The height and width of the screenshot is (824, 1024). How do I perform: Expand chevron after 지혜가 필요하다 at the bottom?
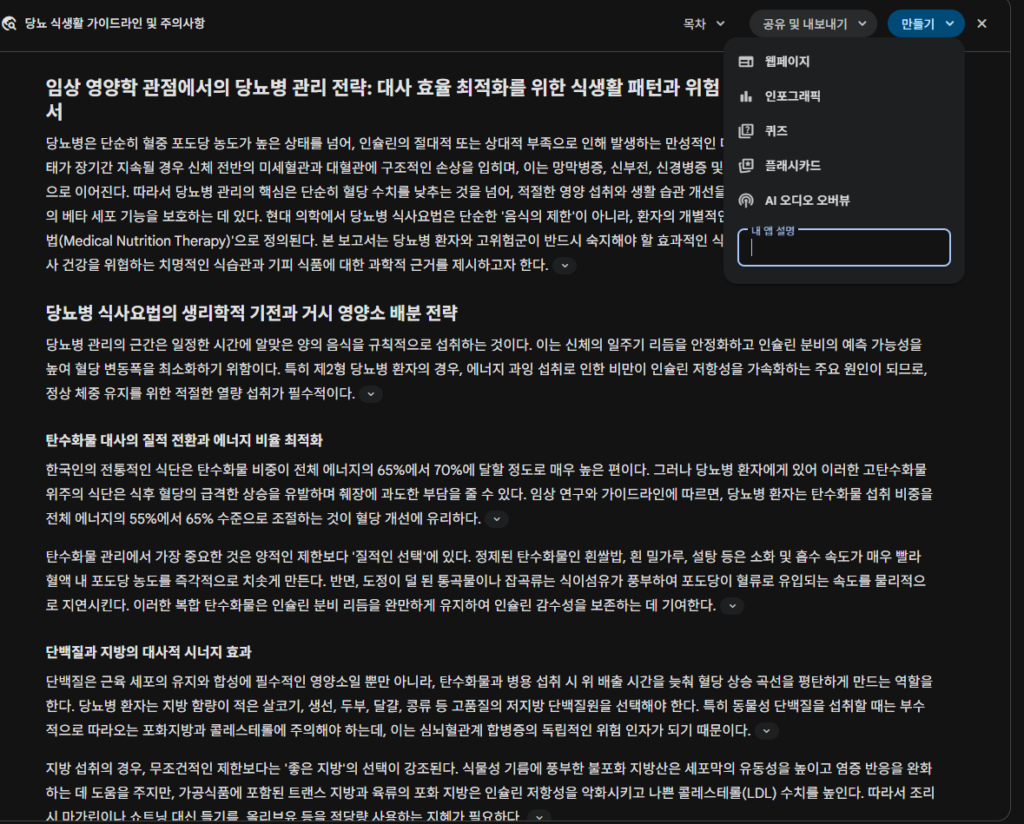tap(540, 817)
